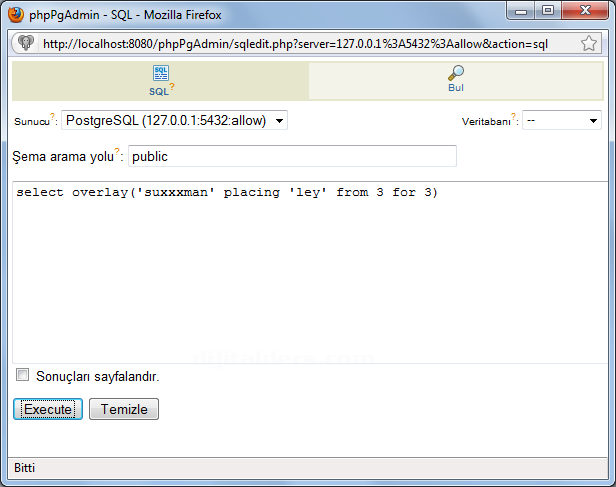Minimize the Firefox window
Viewport: 616px width, 487px height.
click(521, 11)
